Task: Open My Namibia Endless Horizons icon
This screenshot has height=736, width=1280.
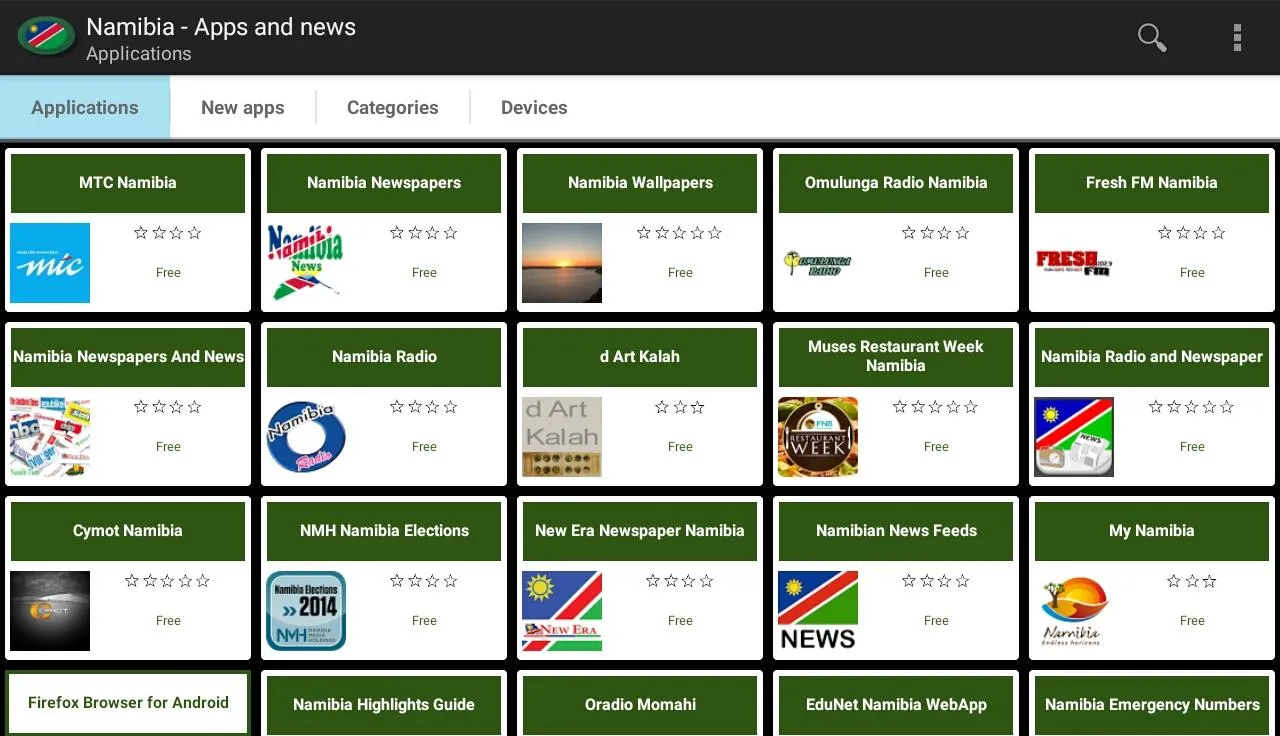Action: pyautogui.click(x=1074, y=611)
